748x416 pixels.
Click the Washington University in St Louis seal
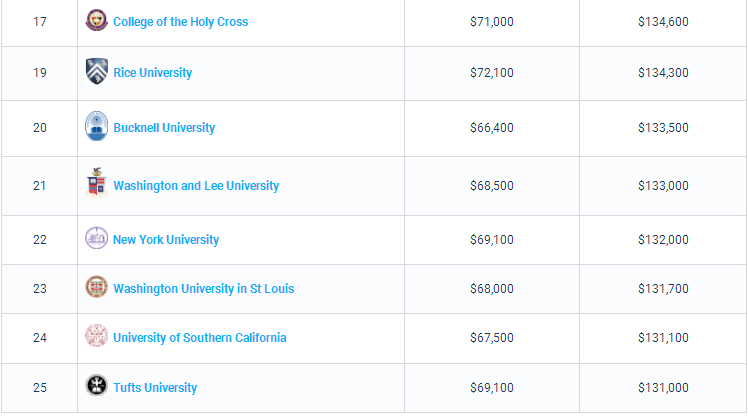click(96, 288)
